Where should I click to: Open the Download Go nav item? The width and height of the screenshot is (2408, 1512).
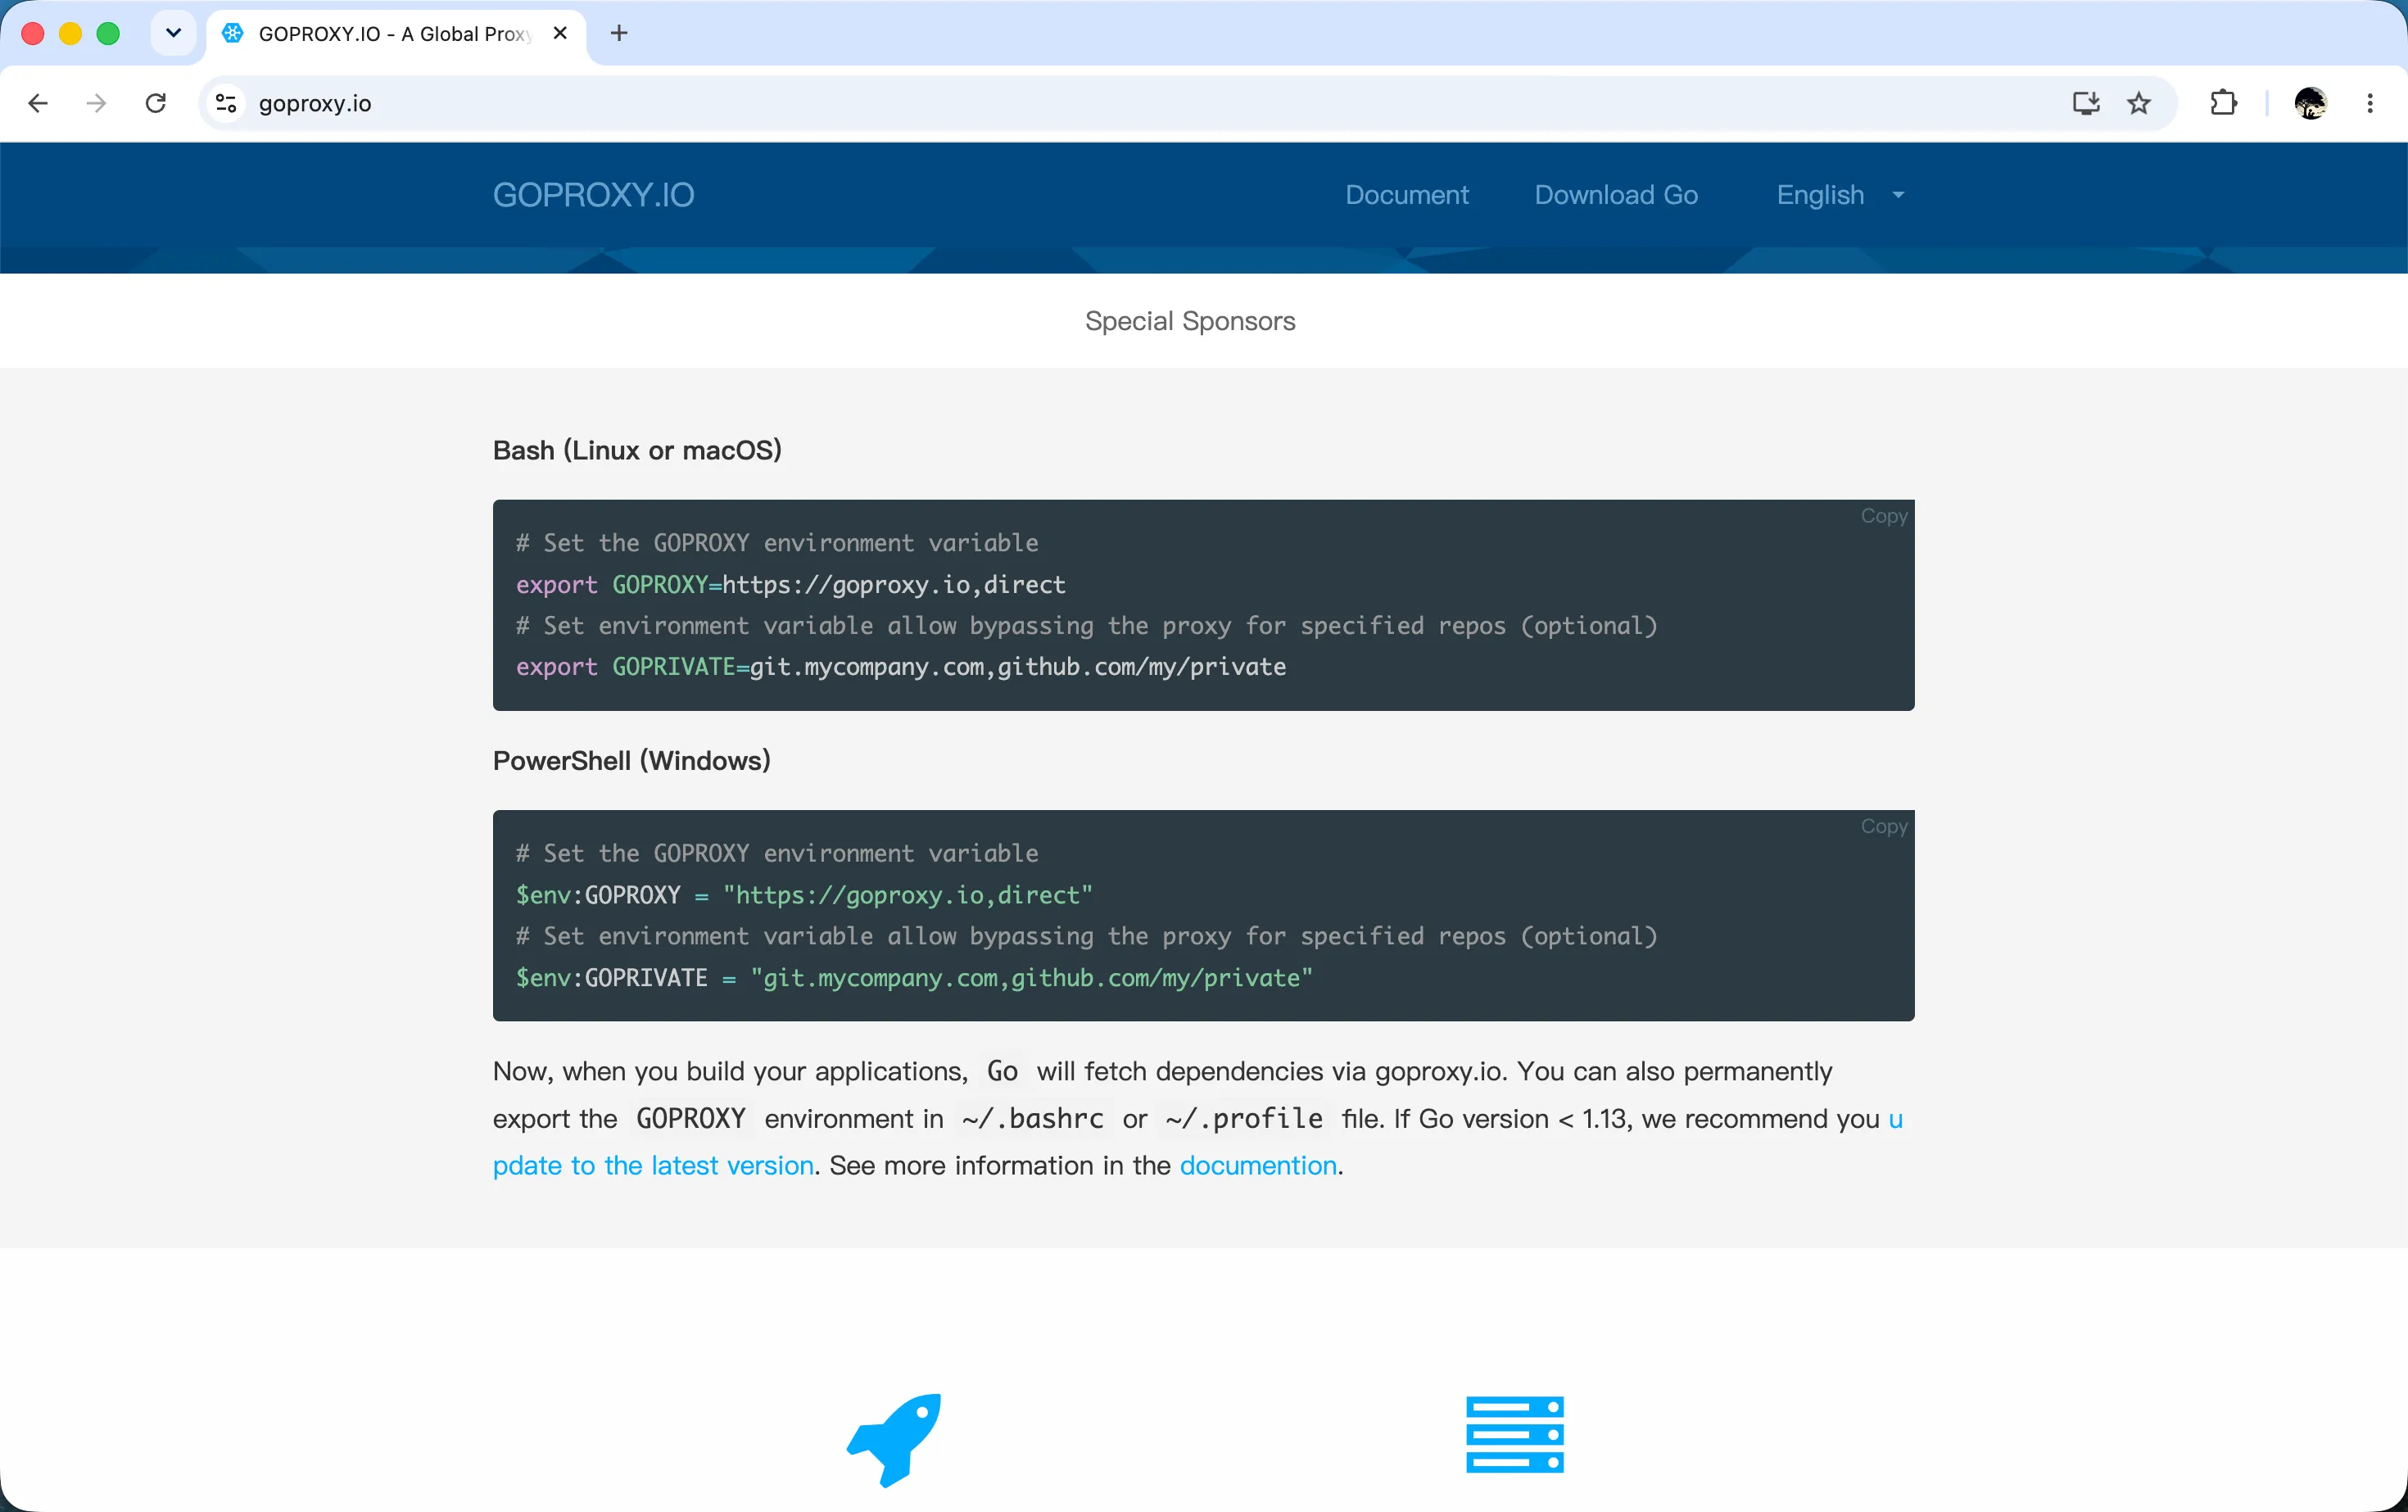point(1616,195)
